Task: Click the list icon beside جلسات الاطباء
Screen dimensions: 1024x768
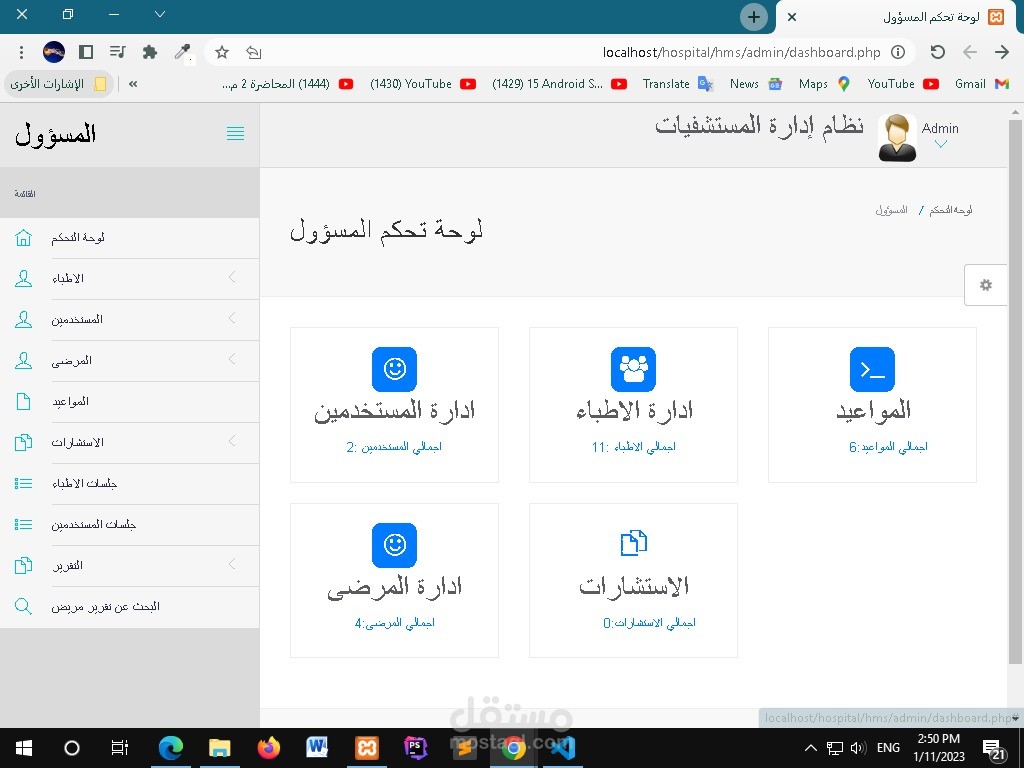Action: pos(24,483)
